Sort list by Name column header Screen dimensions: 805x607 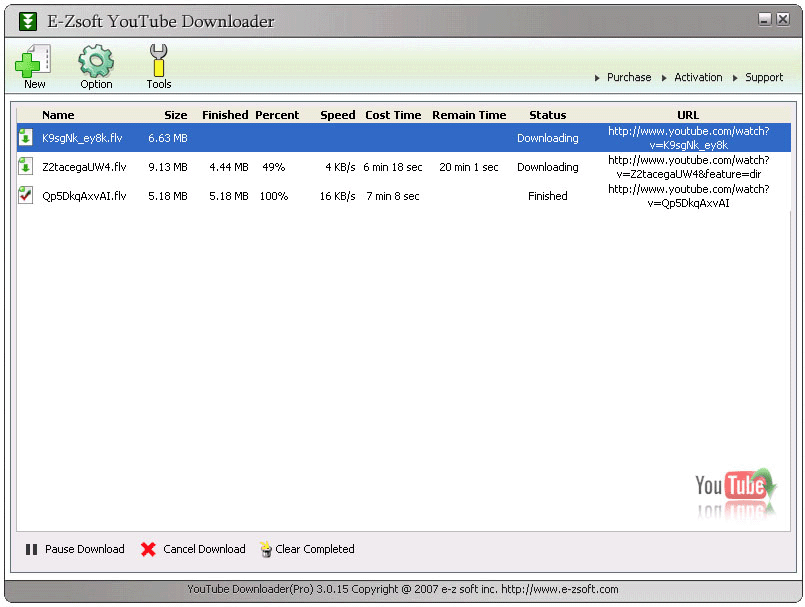click(58, 115)
